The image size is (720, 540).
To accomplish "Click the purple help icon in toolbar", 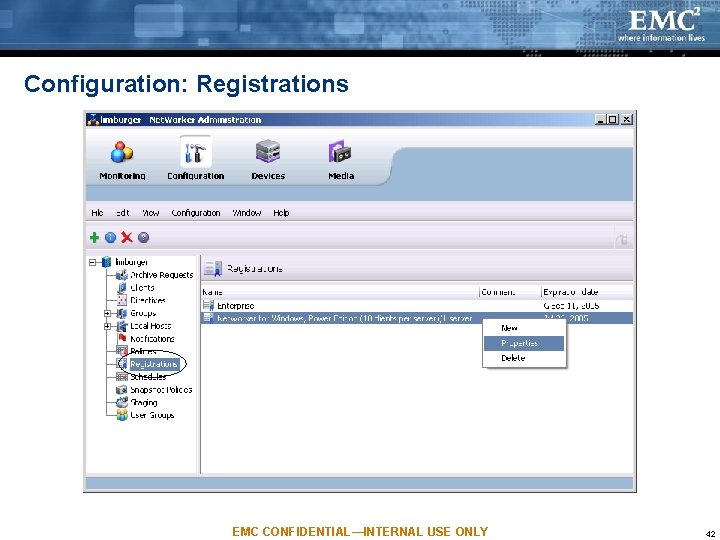I will click(x=143, y=237).
